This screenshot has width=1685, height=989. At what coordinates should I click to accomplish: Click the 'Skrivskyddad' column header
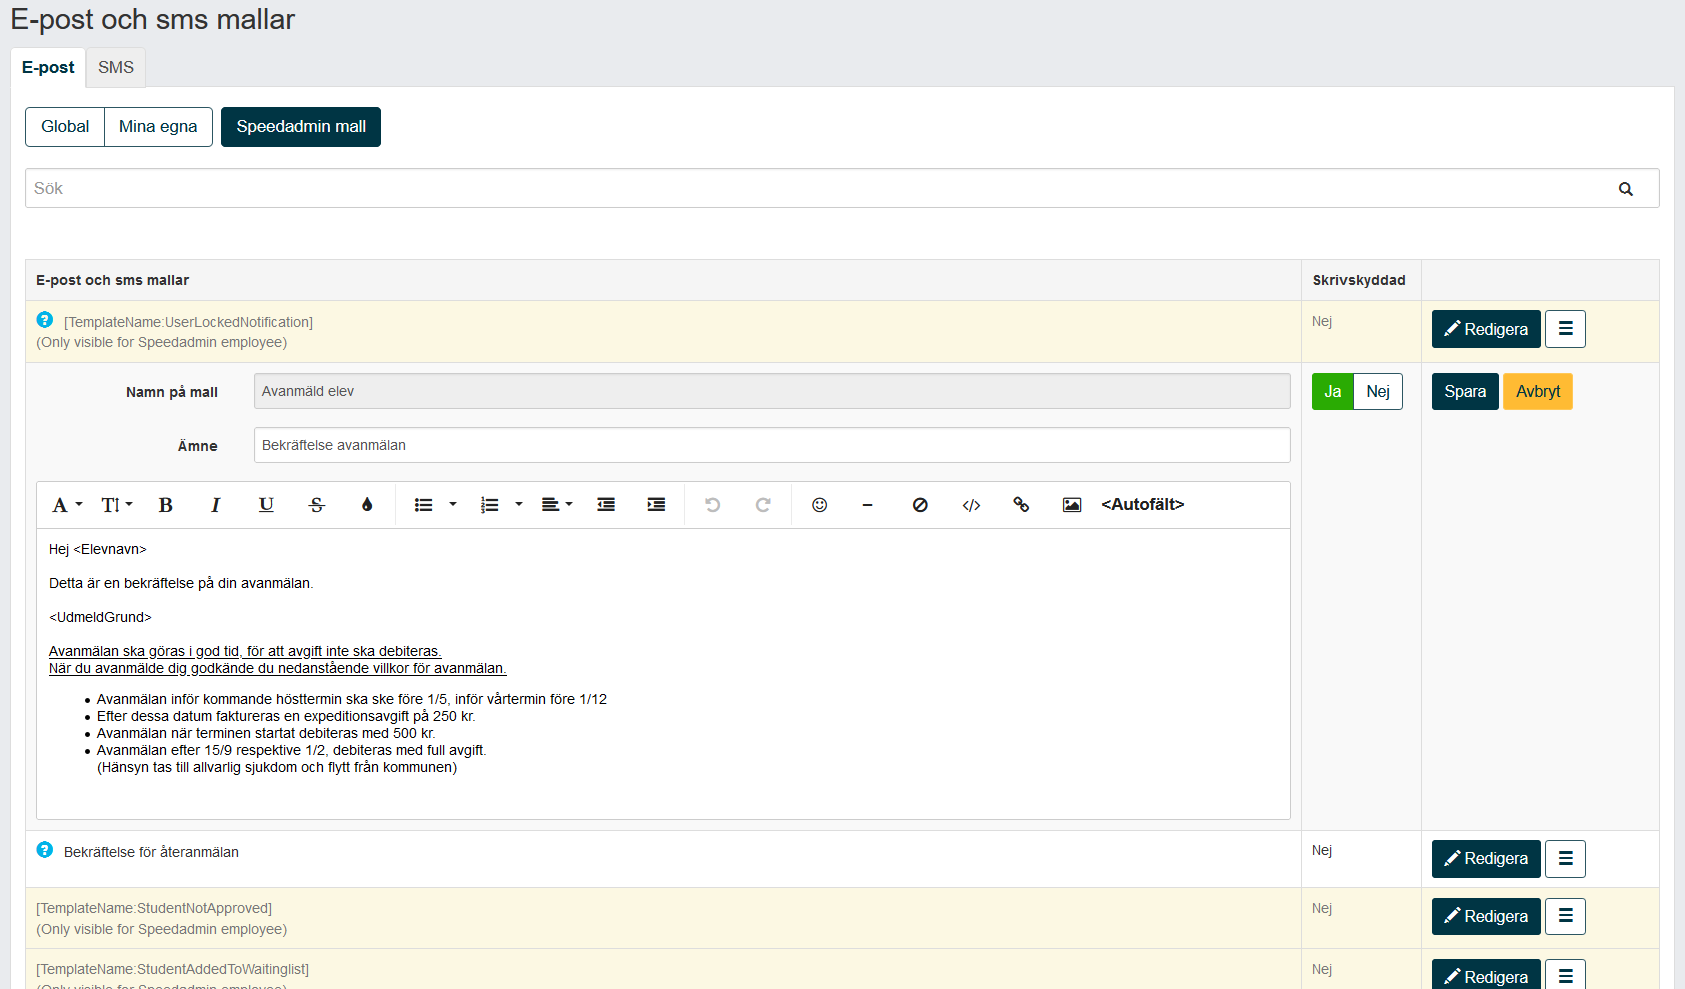(1359, 280)
